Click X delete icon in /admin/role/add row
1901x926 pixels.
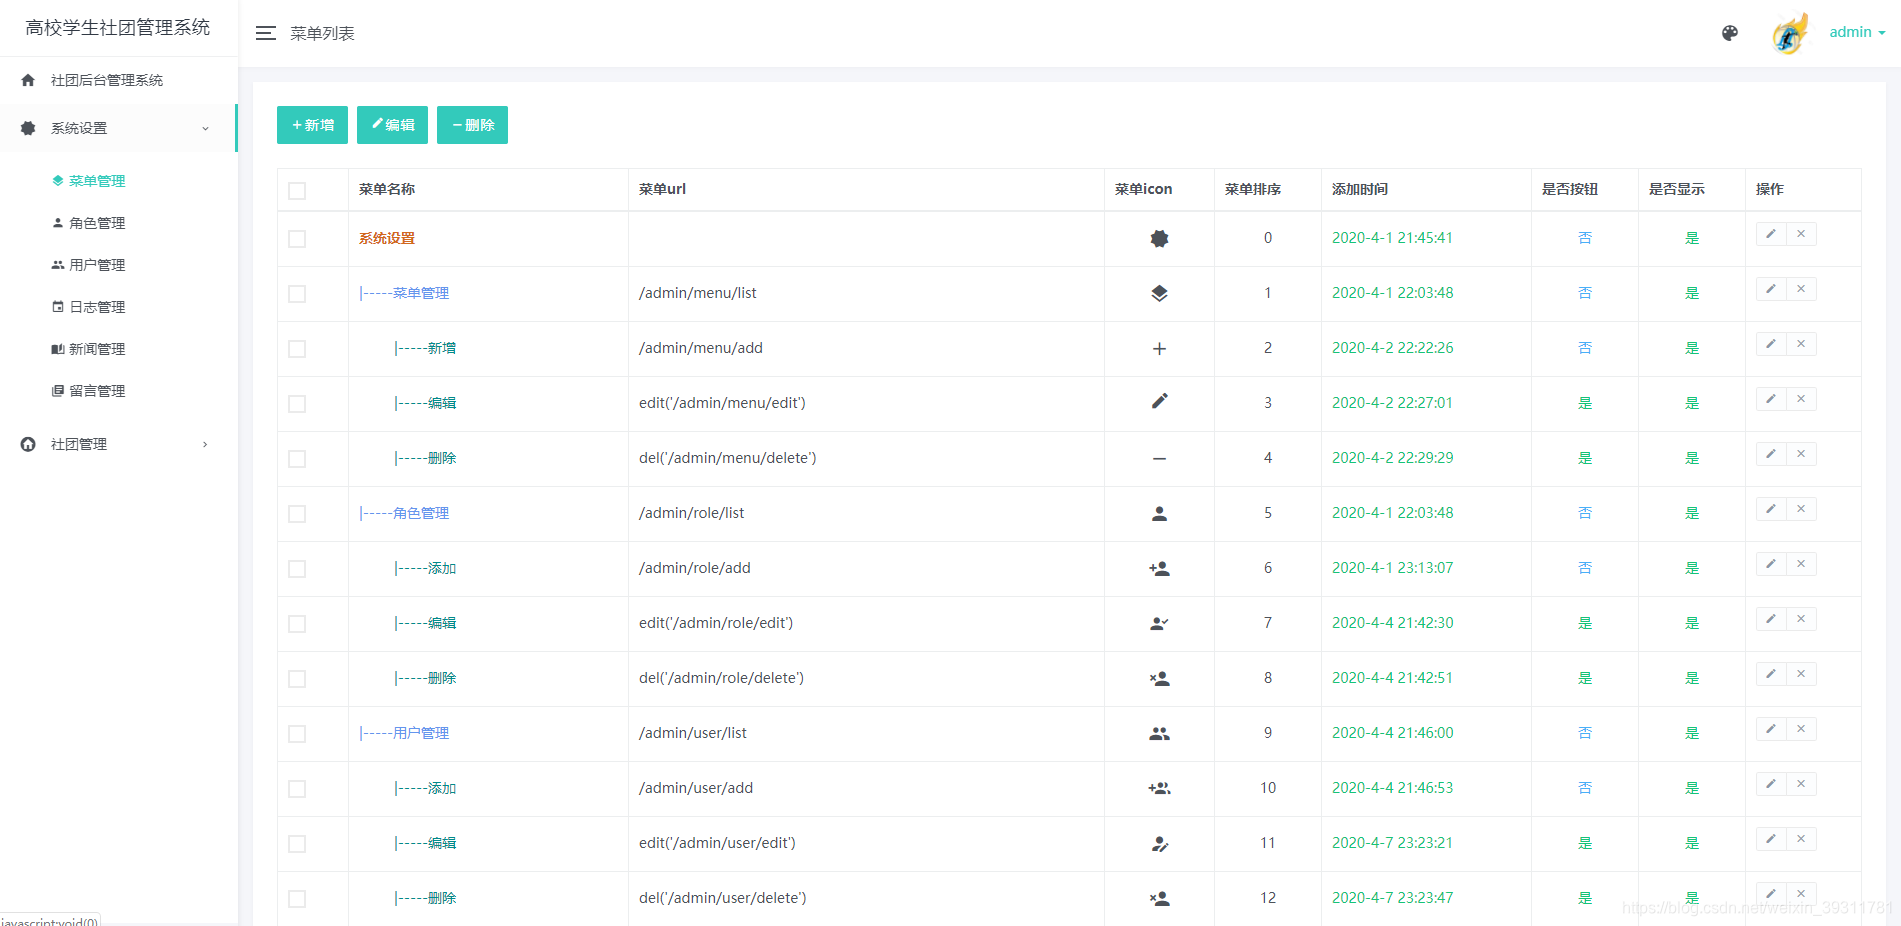tap(1801, 564)
